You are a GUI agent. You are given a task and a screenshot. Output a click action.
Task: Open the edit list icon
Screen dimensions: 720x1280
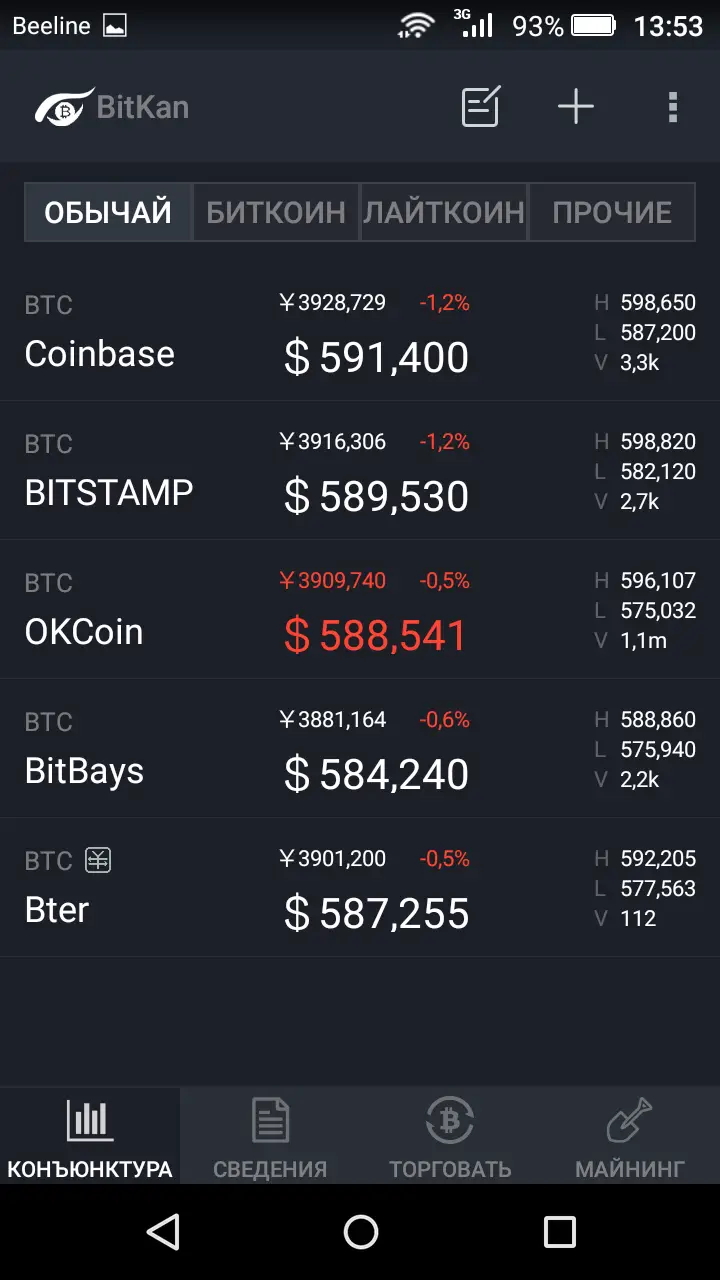tap(481, 107)
